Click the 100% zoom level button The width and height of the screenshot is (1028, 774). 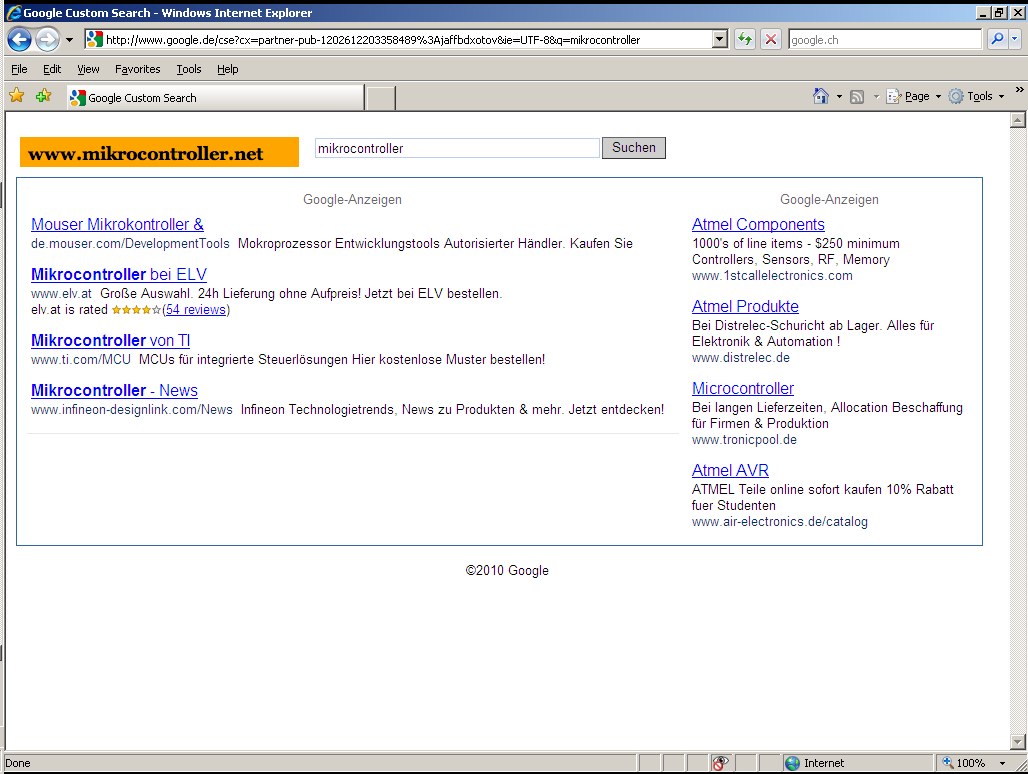coord(964,763)
